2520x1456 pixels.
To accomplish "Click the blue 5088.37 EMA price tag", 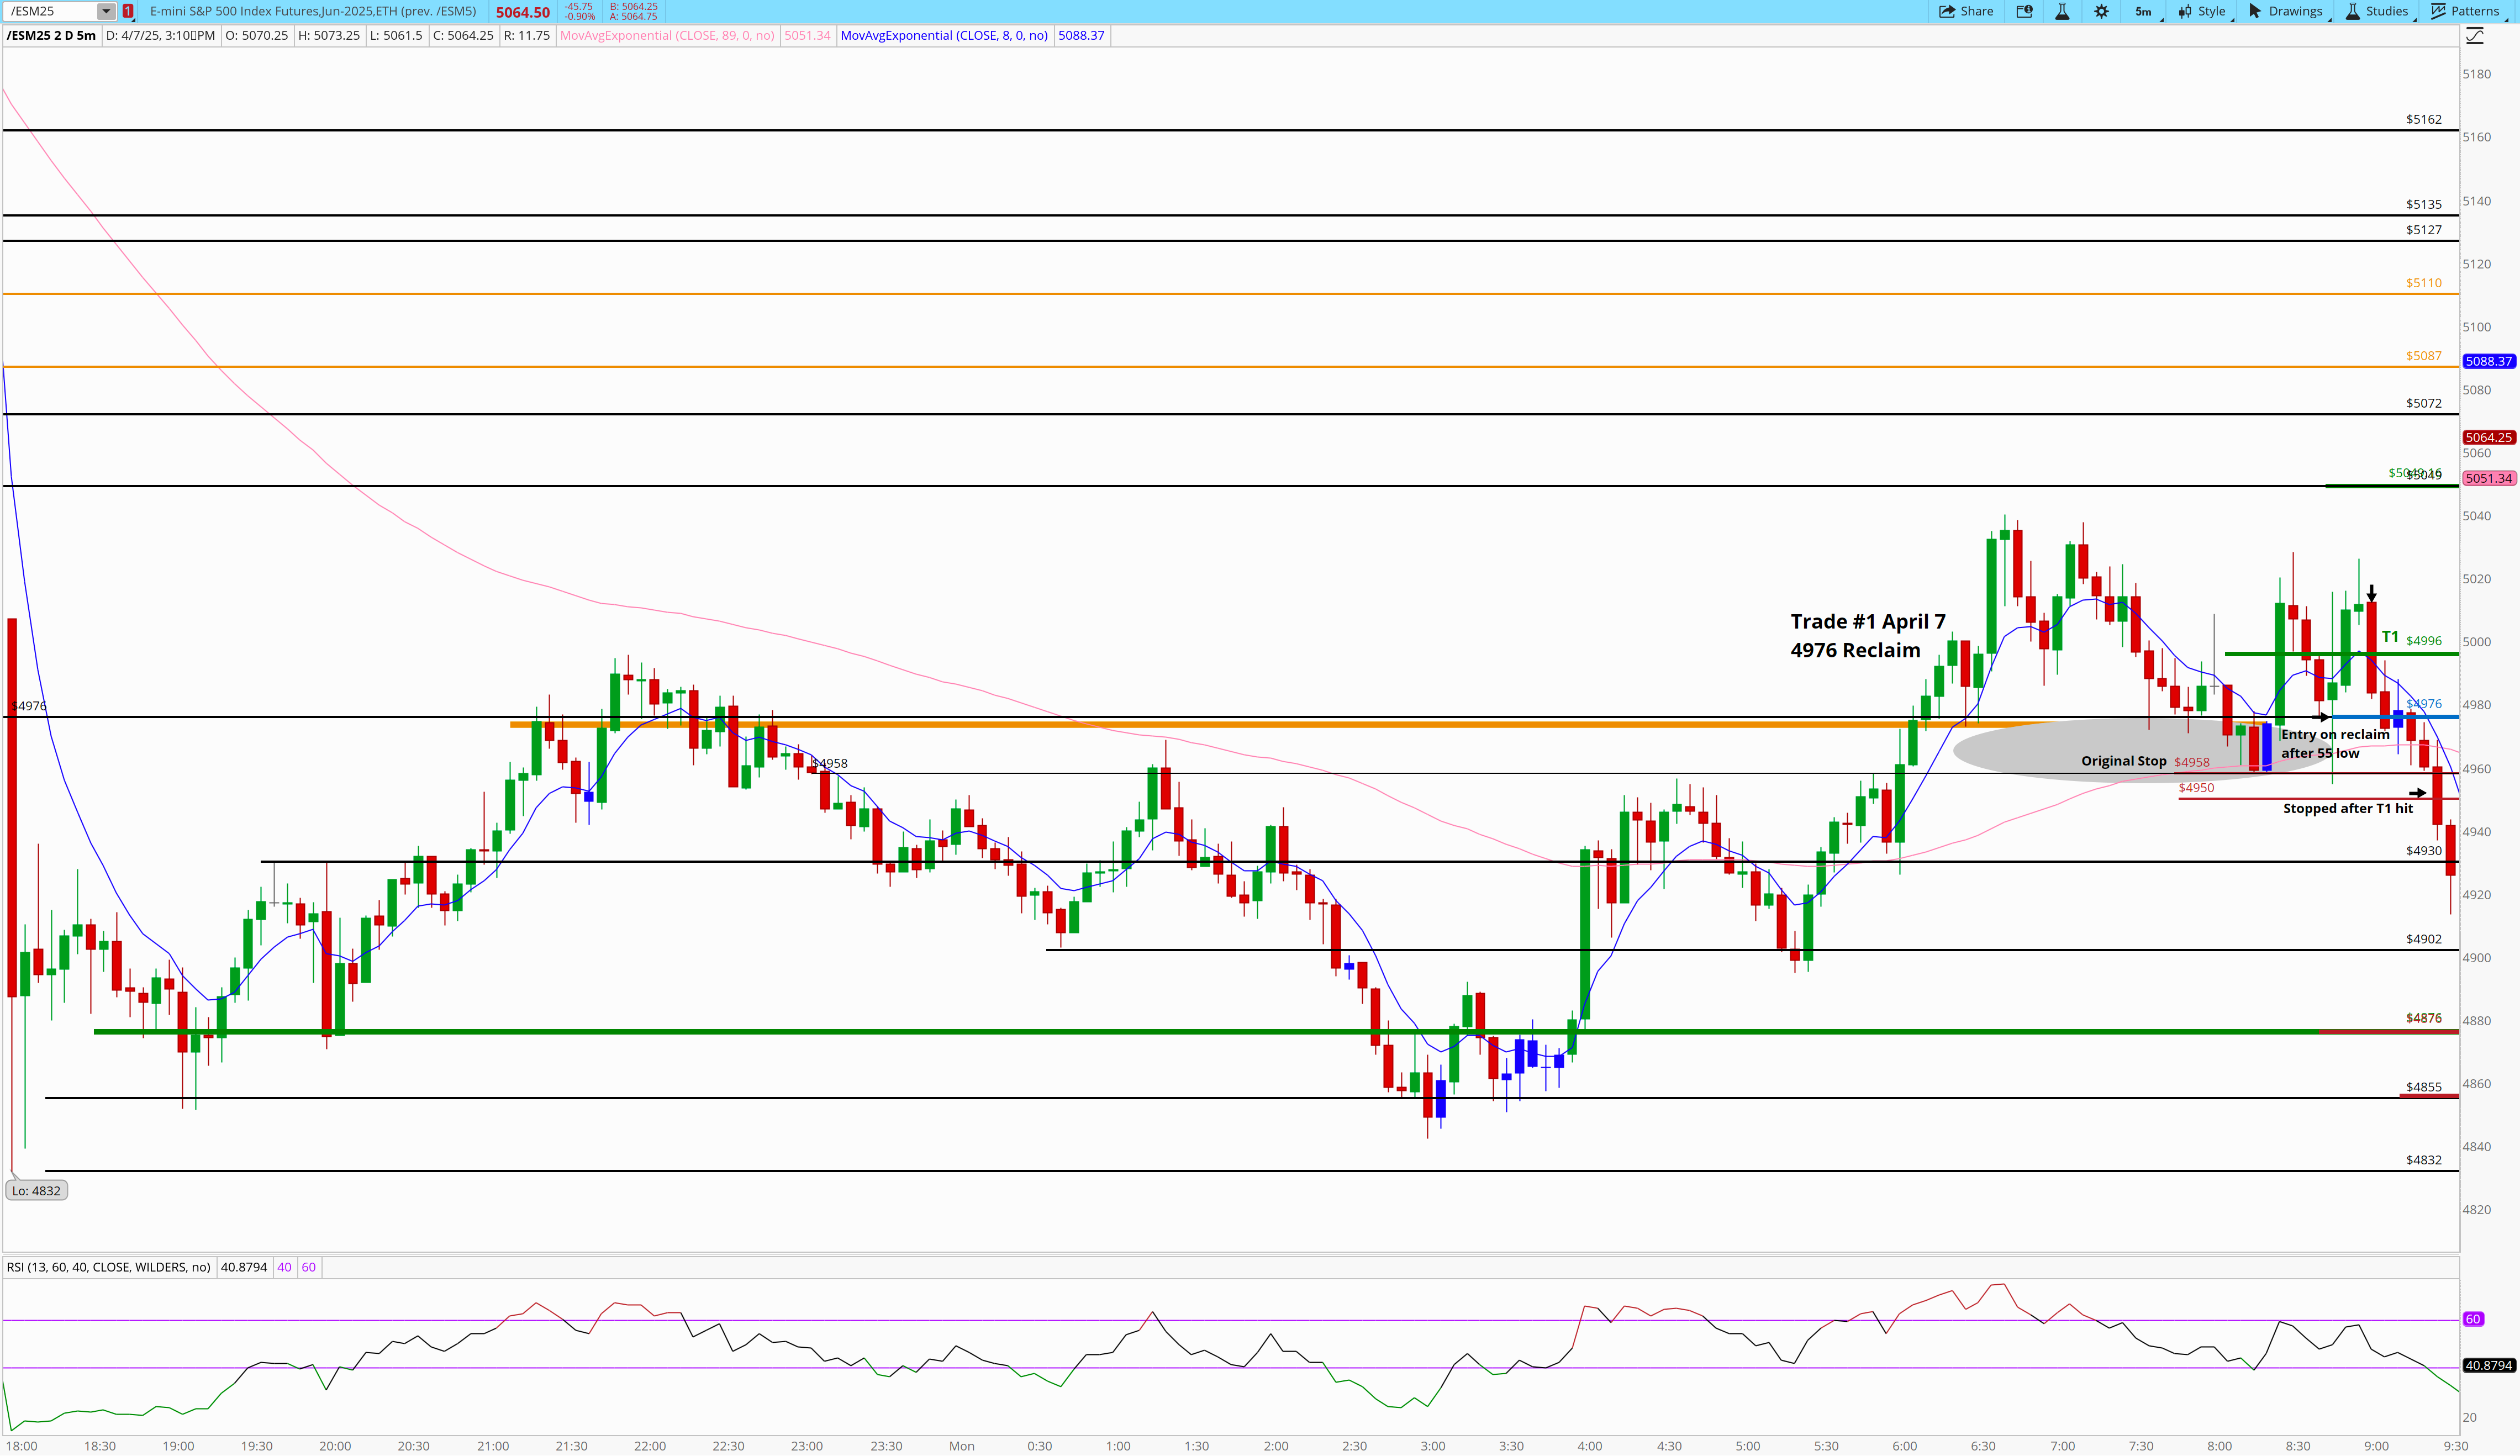I will tap(2488, 361).
